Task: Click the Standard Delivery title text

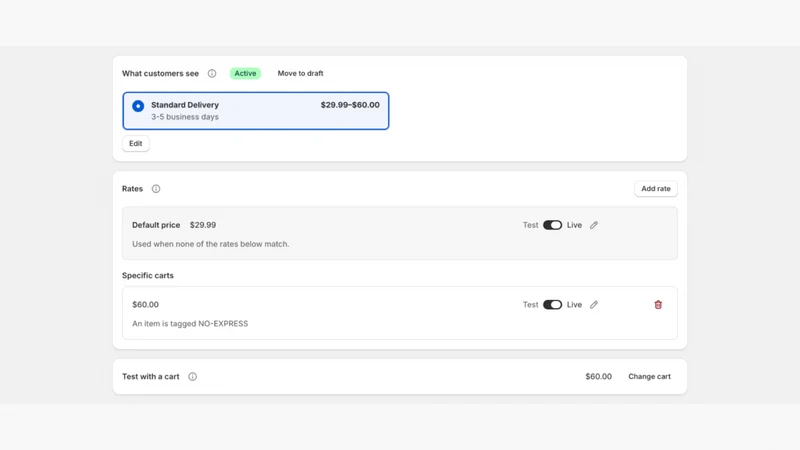Action: (185, 105)
